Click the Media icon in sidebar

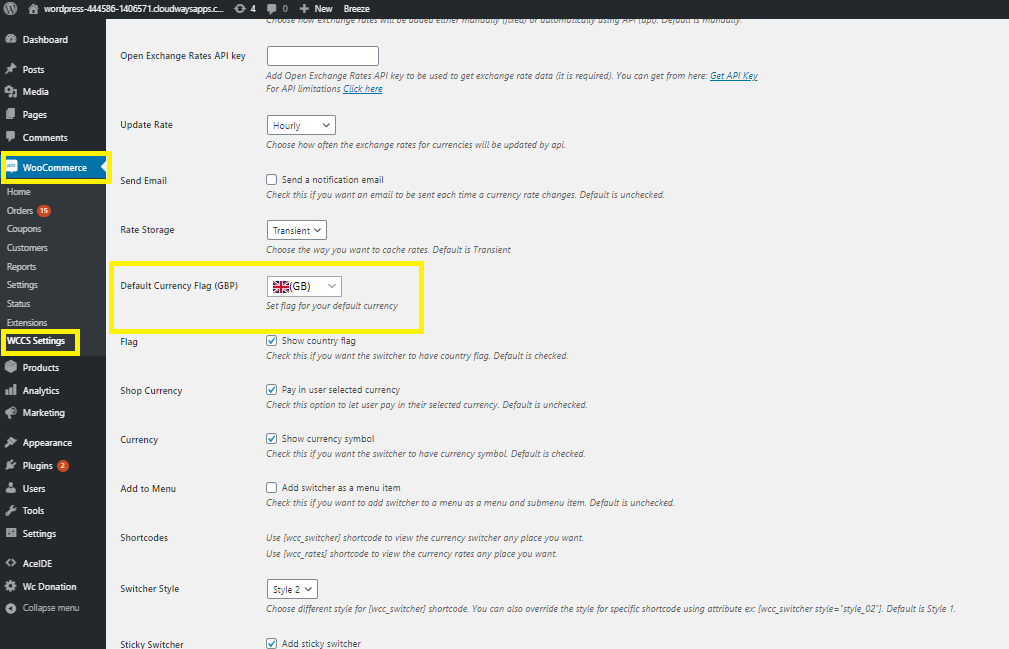click(11, 91)
